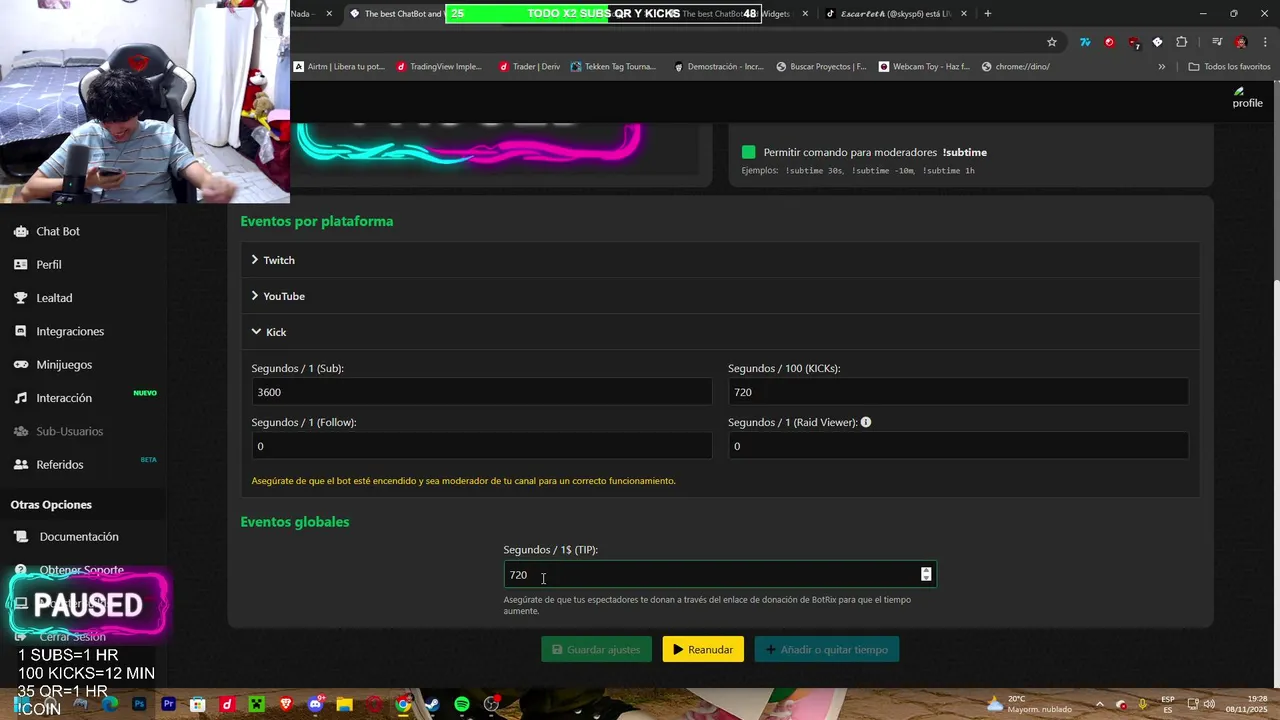Expand the YouTube platform section
This screenshot has width=1280, height=720.
(720, 296)
